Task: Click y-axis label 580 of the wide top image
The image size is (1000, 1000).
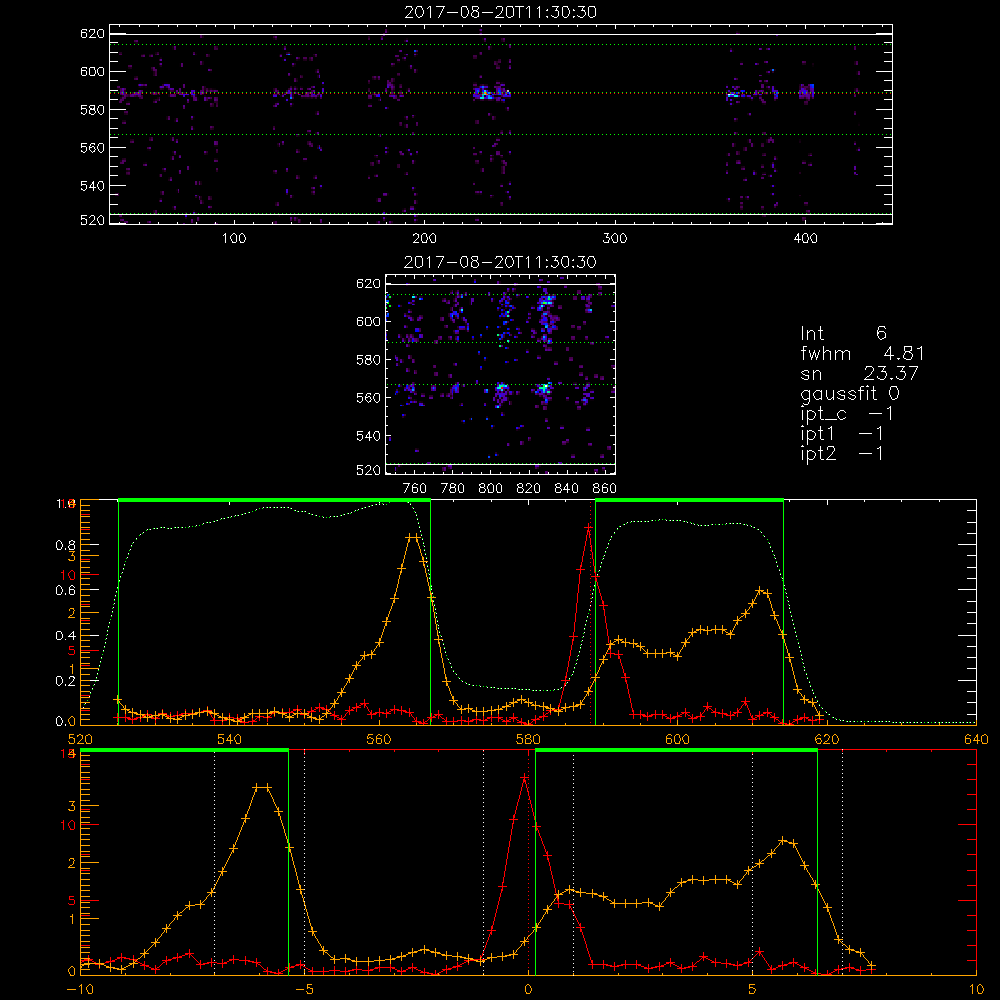Action: [92, 110]
